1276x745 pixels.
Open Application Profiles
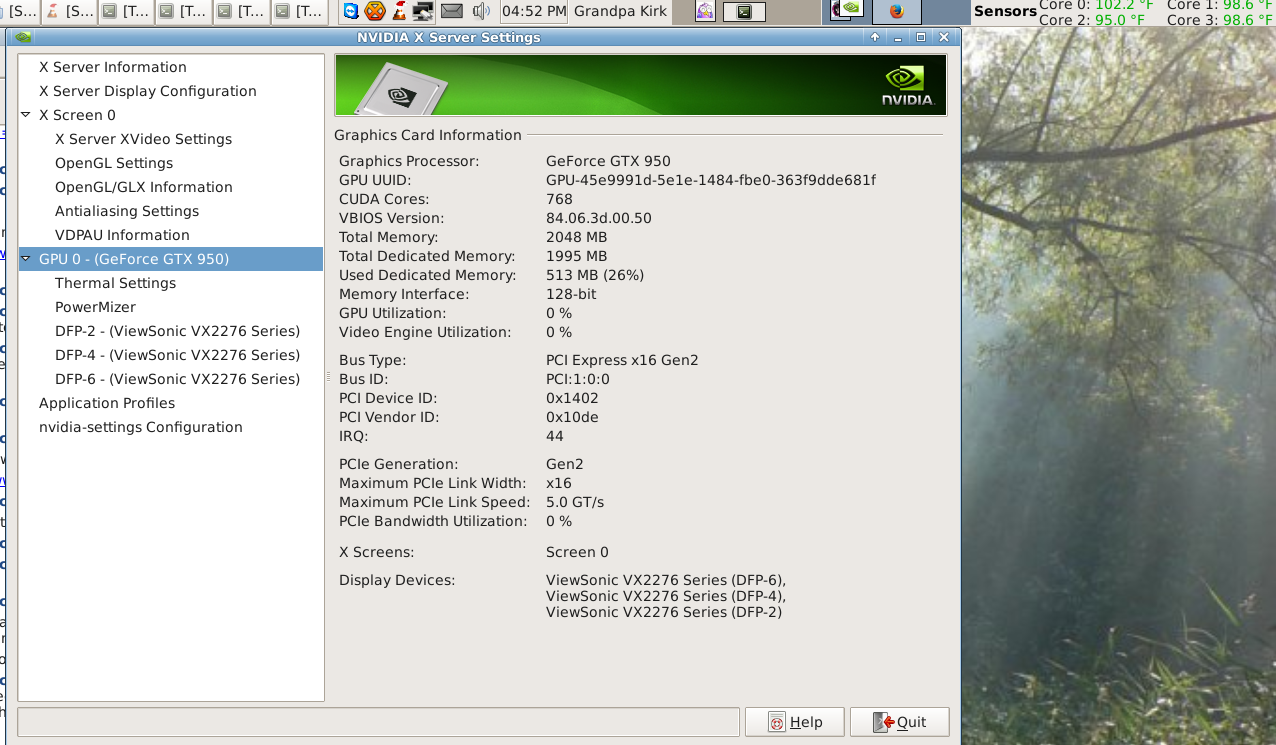click(x=107, y=403)
